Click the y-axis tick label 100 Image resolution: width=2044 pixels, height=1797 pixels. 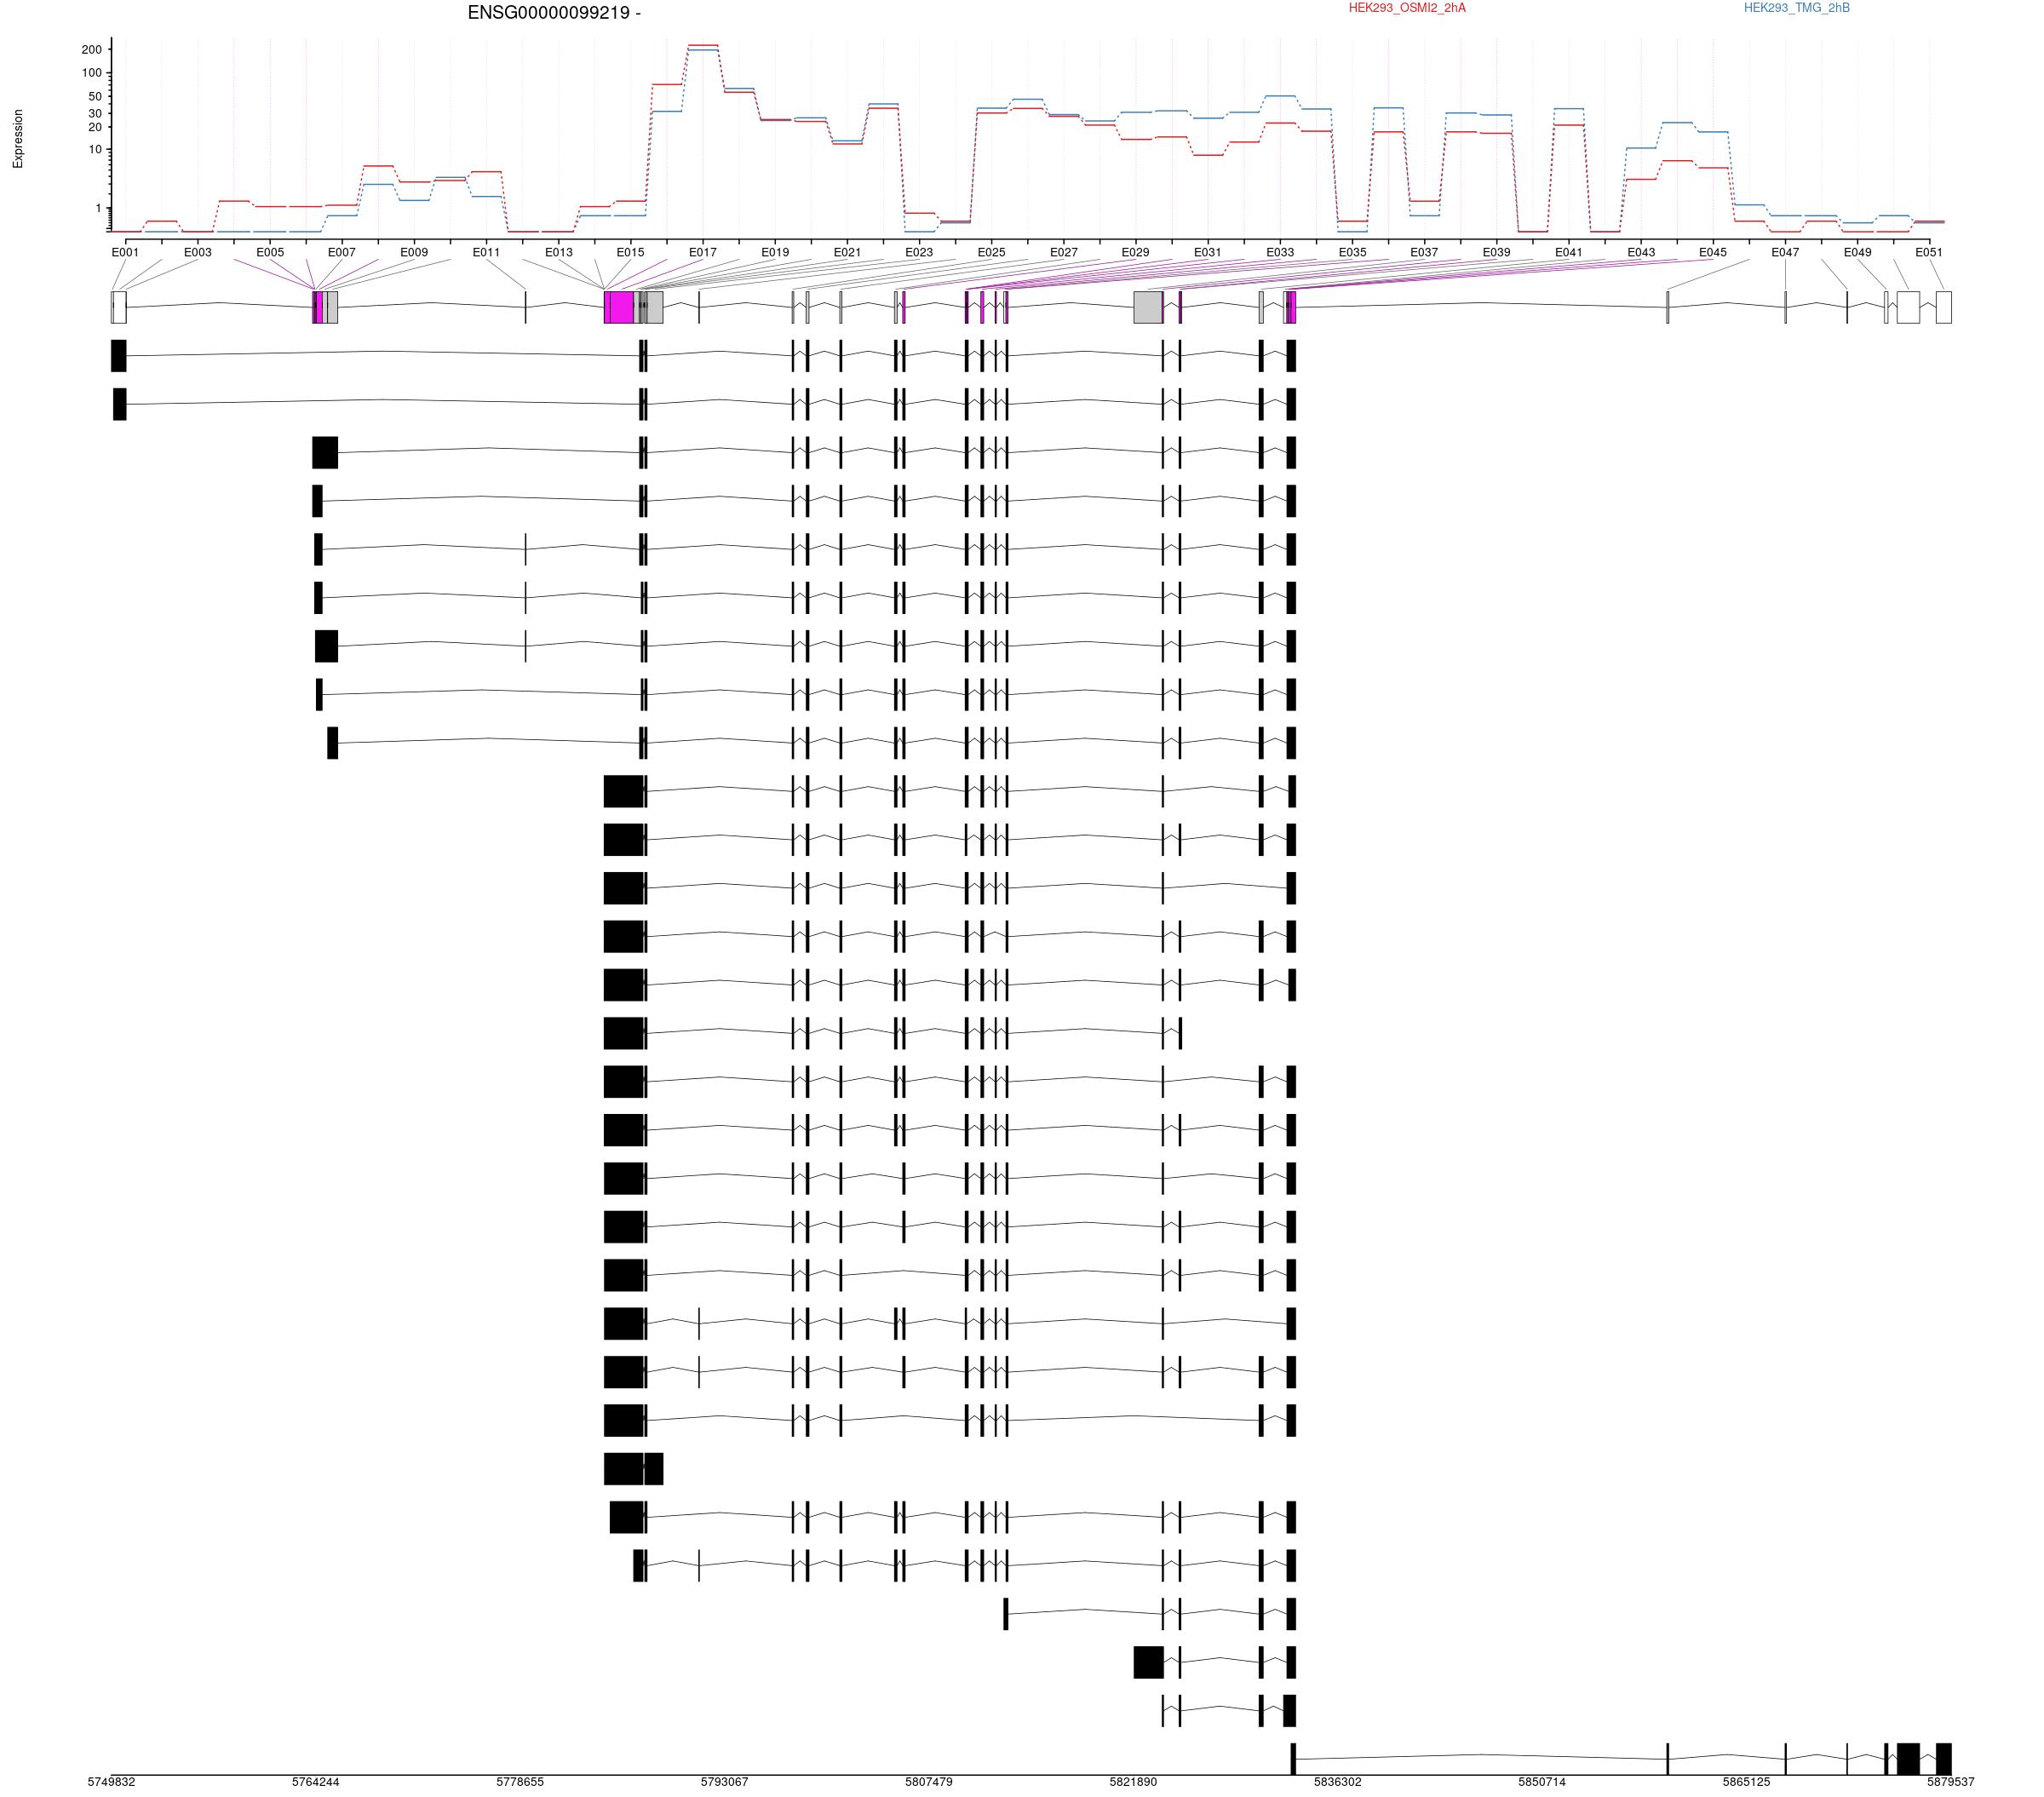[91, 73]
